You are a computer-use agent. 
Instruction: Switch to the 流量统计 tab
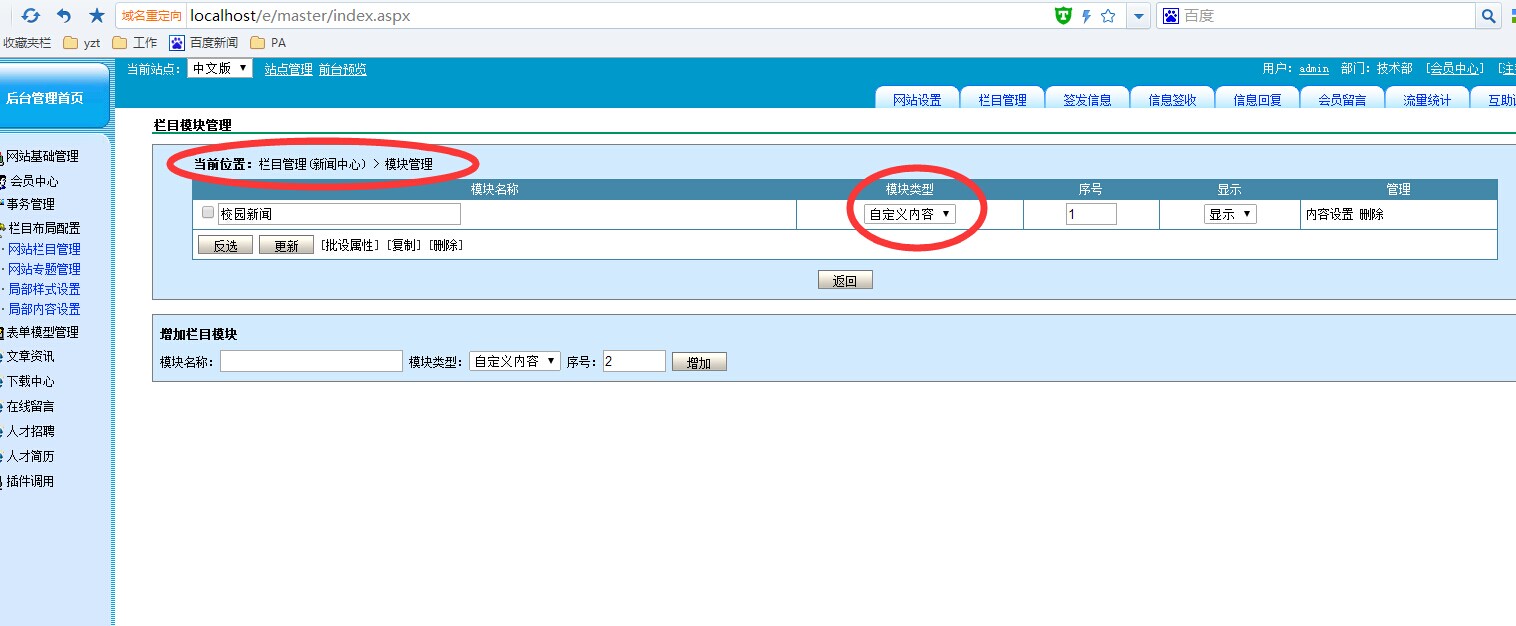tap(1426, 100)
